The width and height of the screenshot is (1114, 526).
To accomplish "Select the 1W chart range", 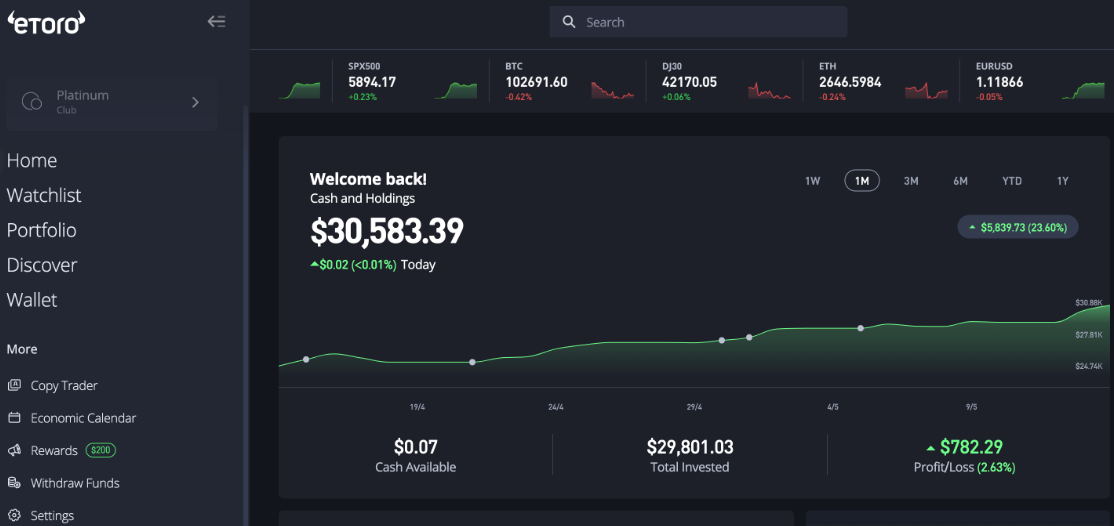I will click(813, 181).
